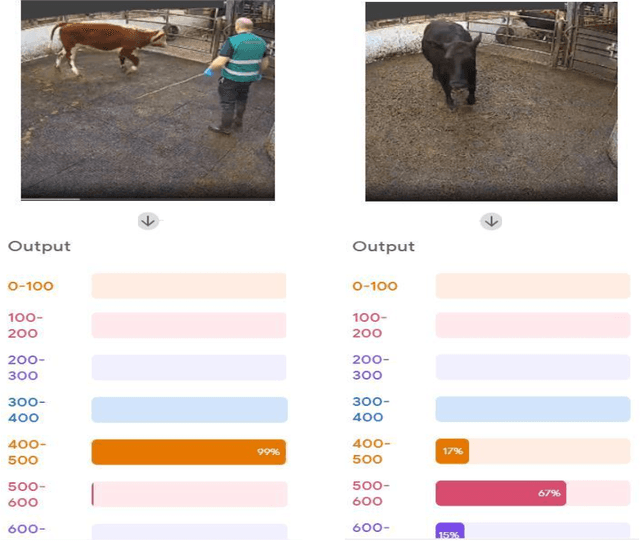Select the 0-100 bar in black cow output

point(532,286)
